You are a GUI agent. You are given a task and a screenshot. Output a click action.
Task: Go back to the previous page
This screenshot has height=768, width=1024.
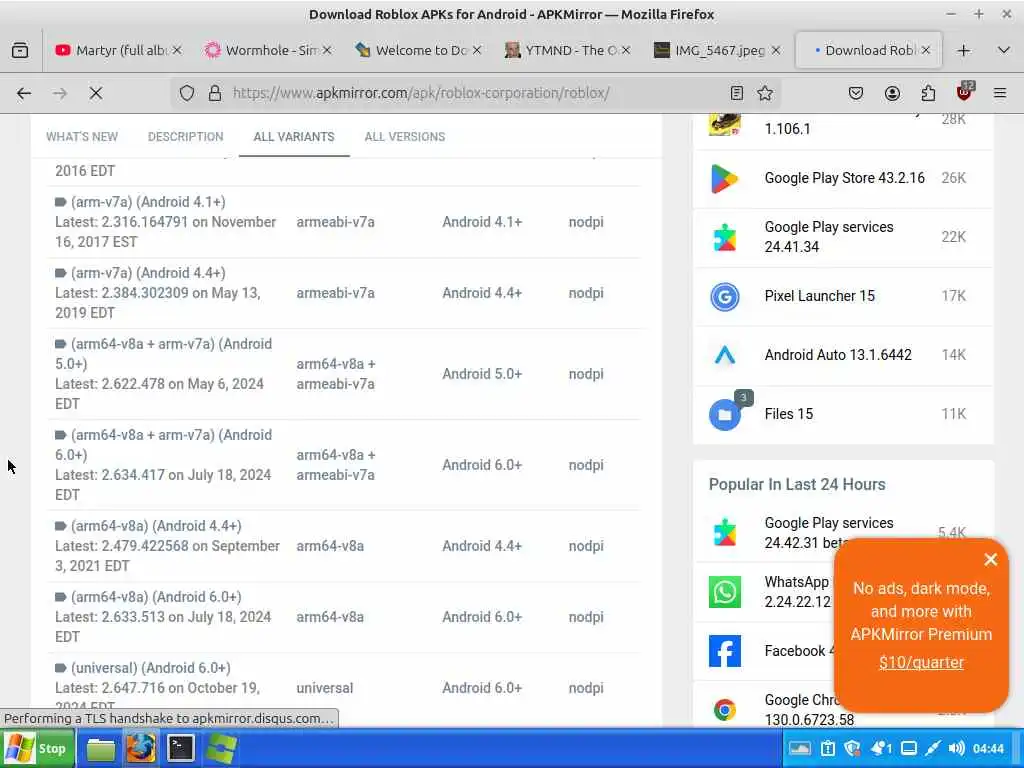[x=24, y=93]
